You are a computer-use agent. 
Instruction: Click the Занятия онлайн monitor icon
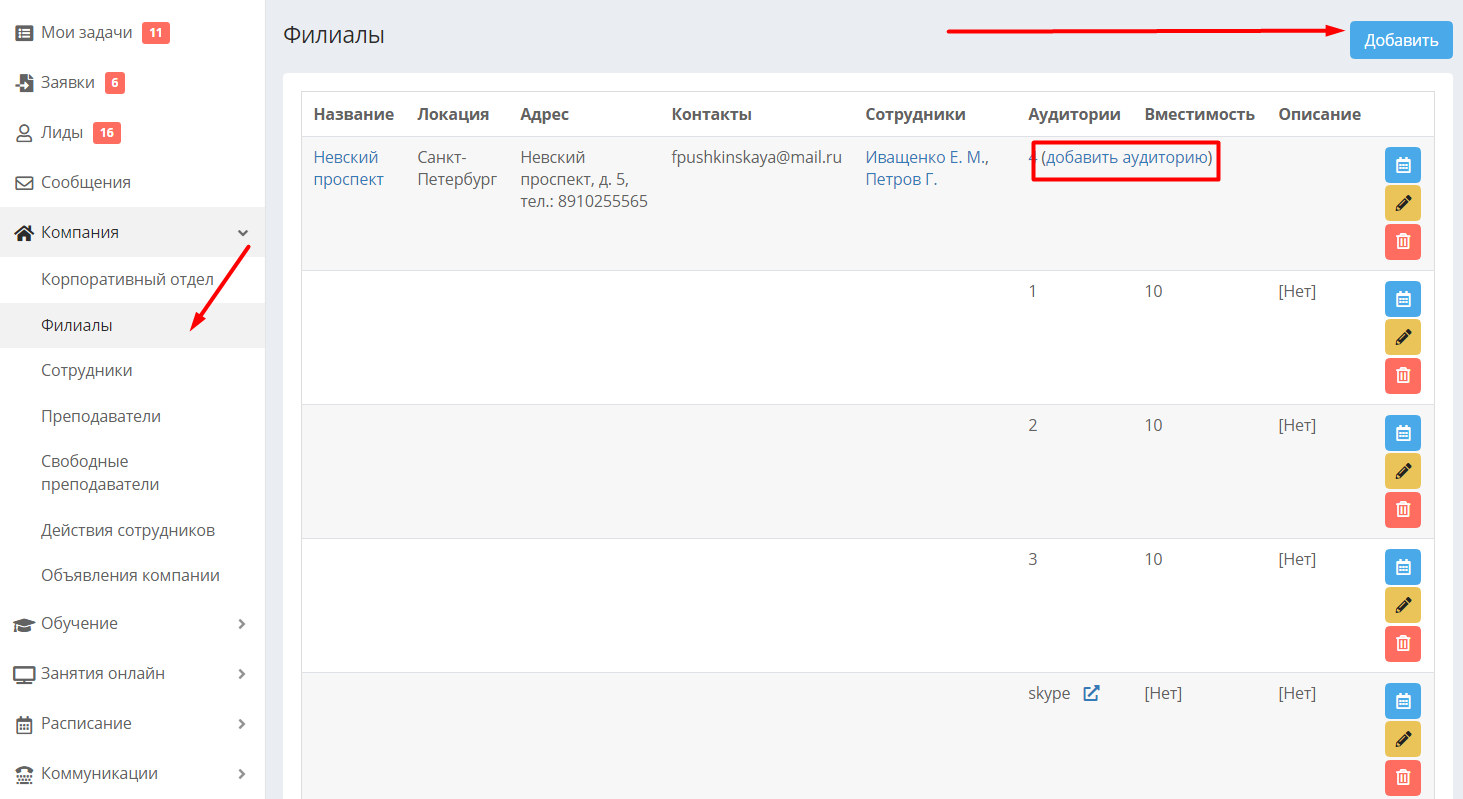24,674
